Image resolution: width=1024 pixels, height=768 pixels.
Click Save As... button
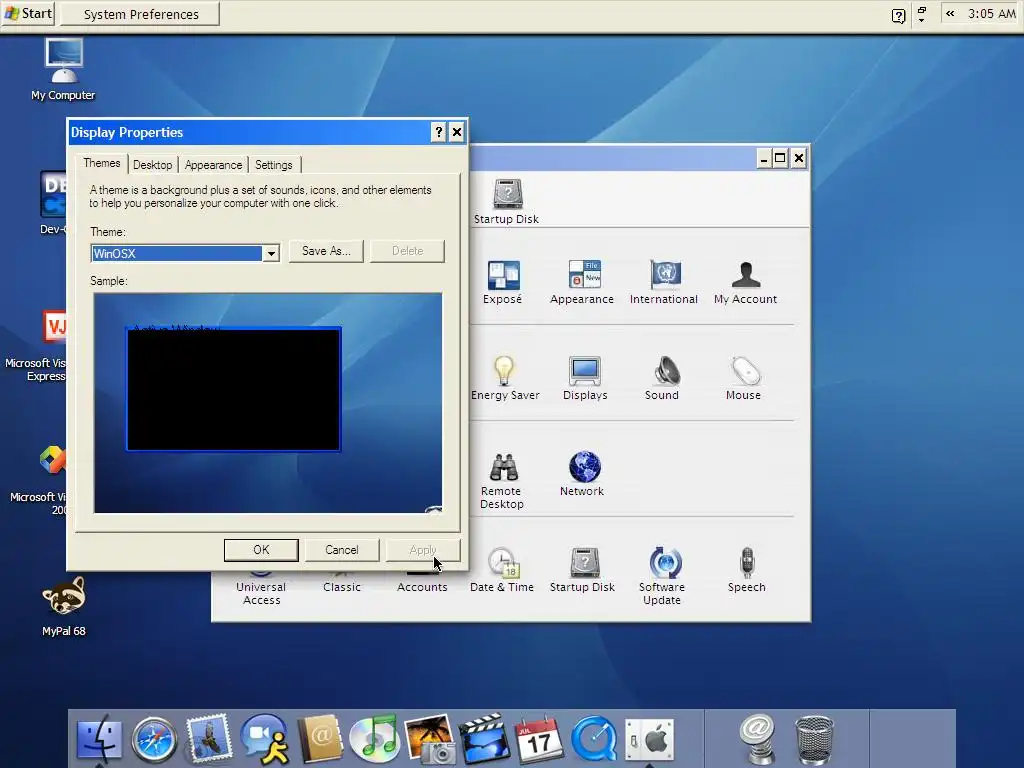click(x=326, y=251)
